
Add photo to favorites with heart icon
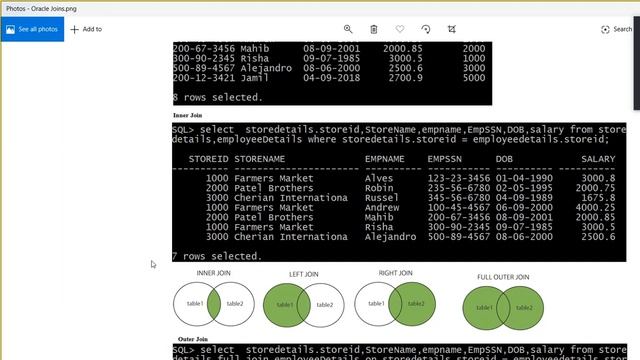click(400, 29)
